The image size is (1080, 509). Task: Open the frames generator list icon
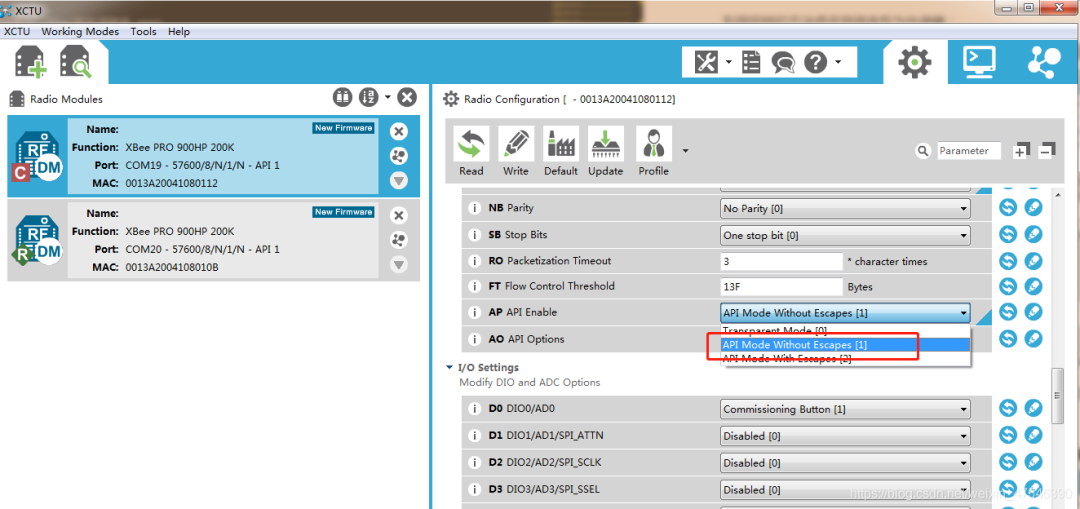click(x=751, y=63)
